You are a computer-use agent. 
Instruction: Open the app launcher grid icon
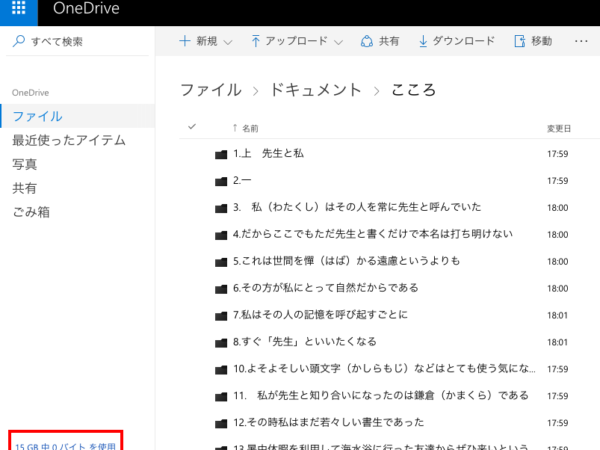coord(18,8)
